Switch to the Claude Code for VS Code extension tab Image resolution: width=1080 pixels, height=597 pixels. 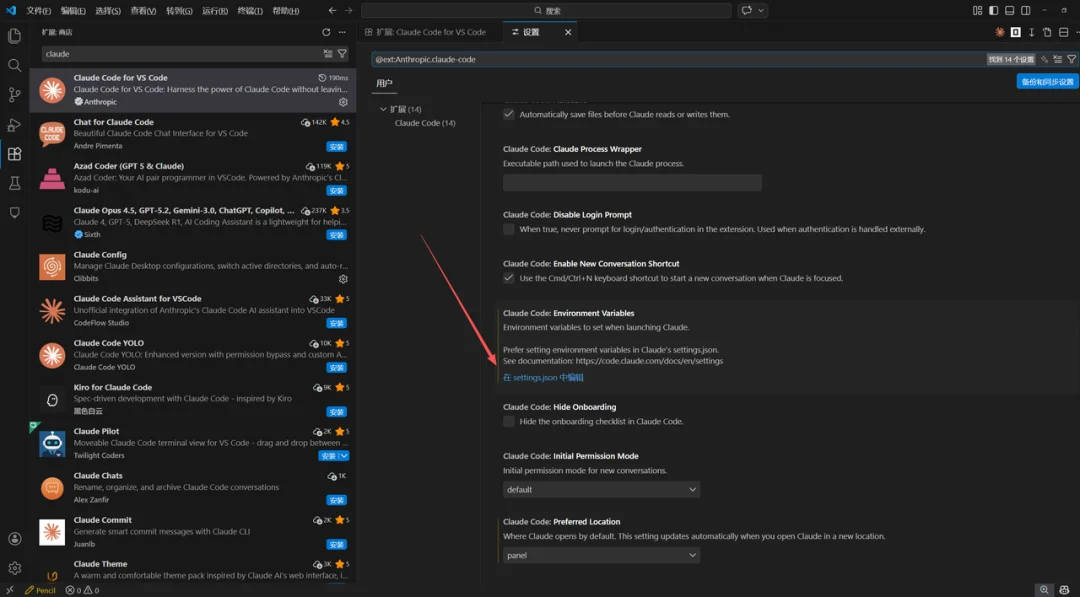431,32
